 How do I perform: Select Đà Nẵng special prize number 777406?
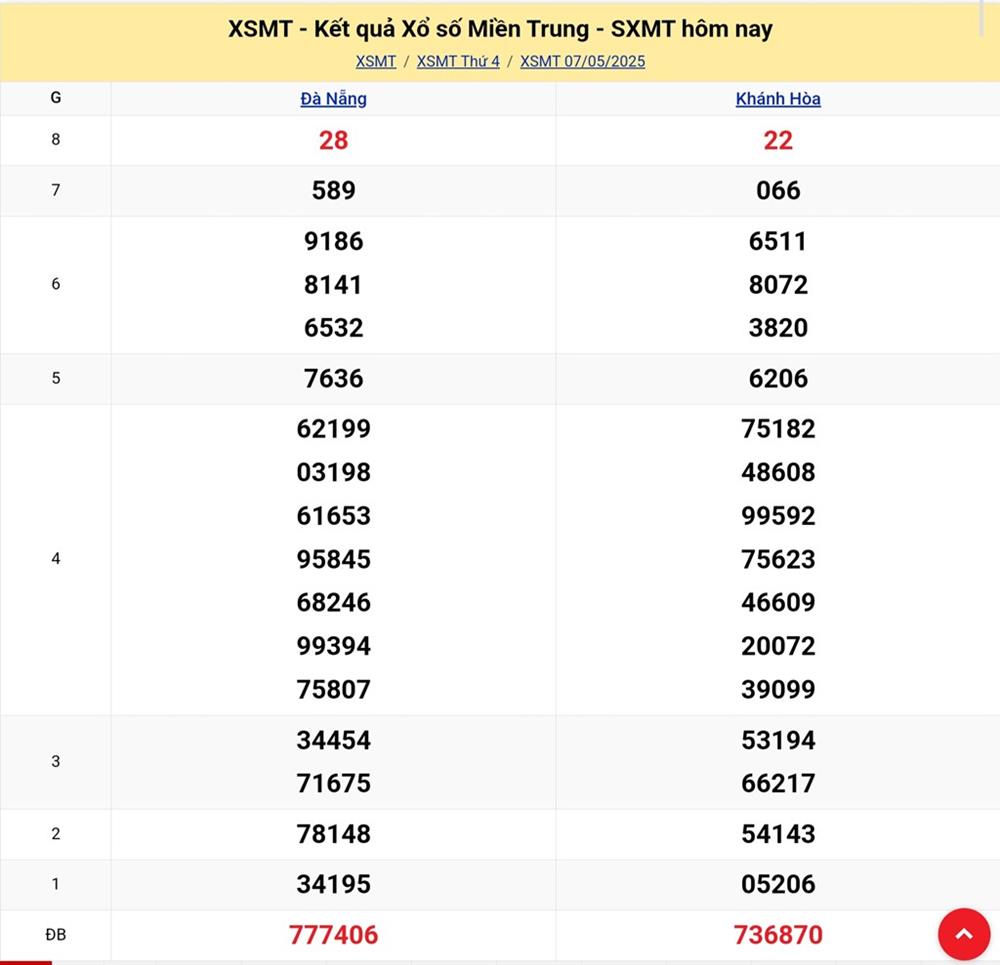[x=333, y=935]
